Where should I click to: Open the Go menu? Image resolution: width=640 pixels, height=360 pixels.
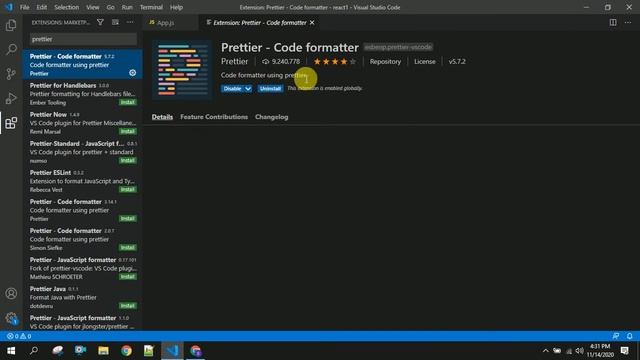(x=111, y=7)
